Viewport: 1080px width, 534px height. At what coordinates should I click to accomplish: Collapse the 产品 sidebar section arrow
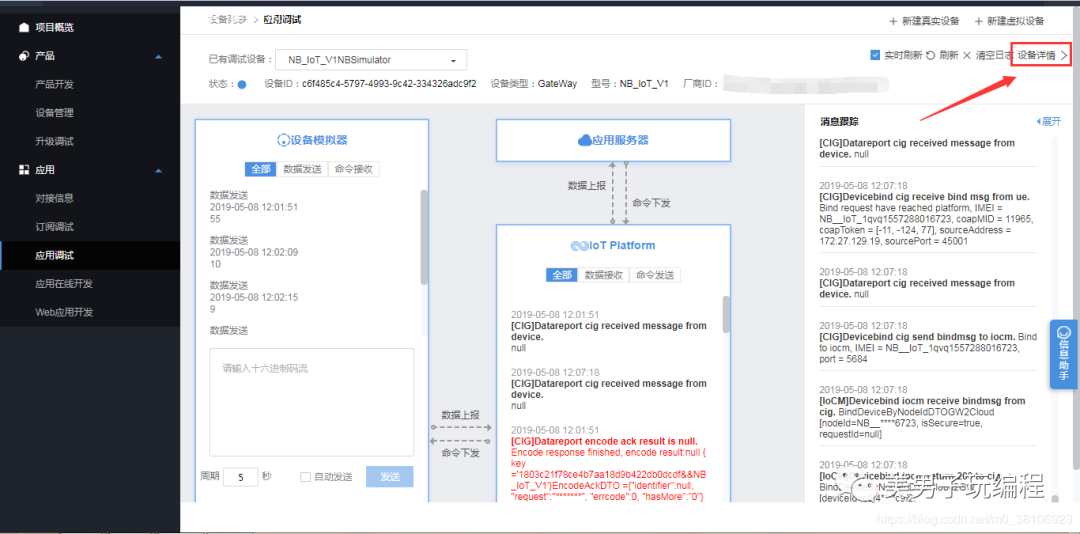click(159, 56)
